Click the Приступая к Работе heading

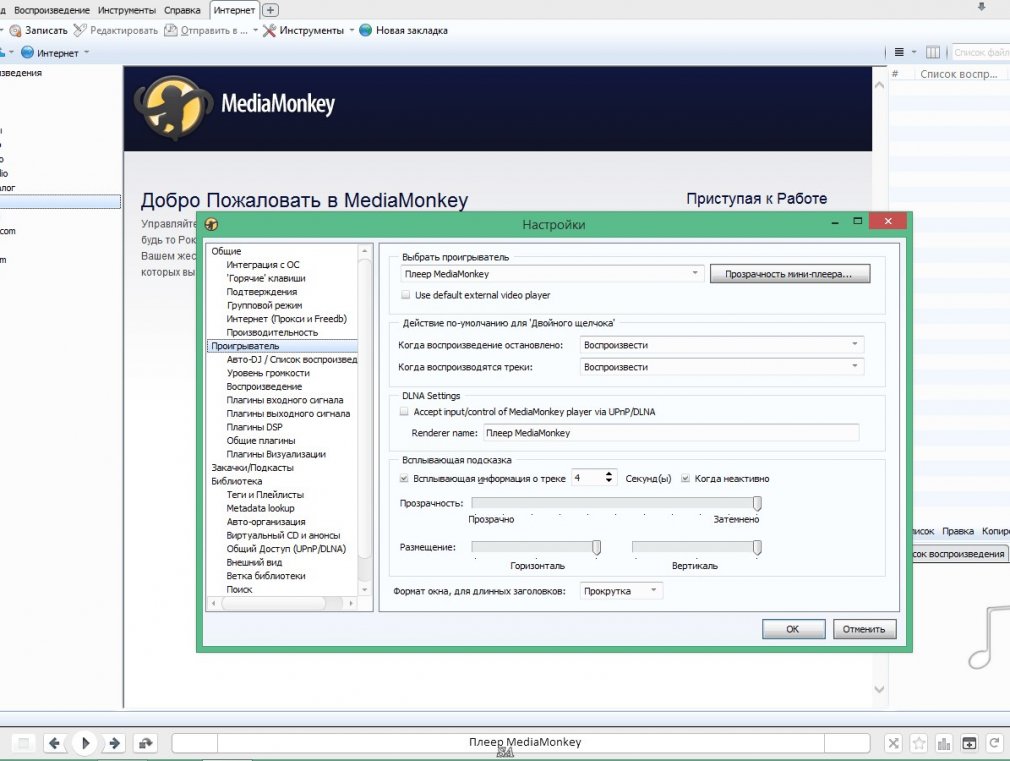tap(756, 198)
